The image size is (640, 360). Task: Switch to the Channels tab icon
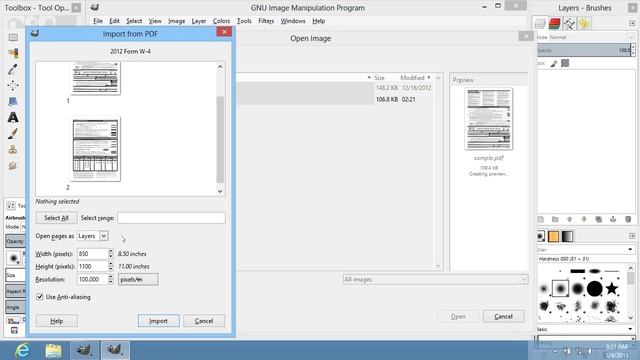(x=554, y=24)
